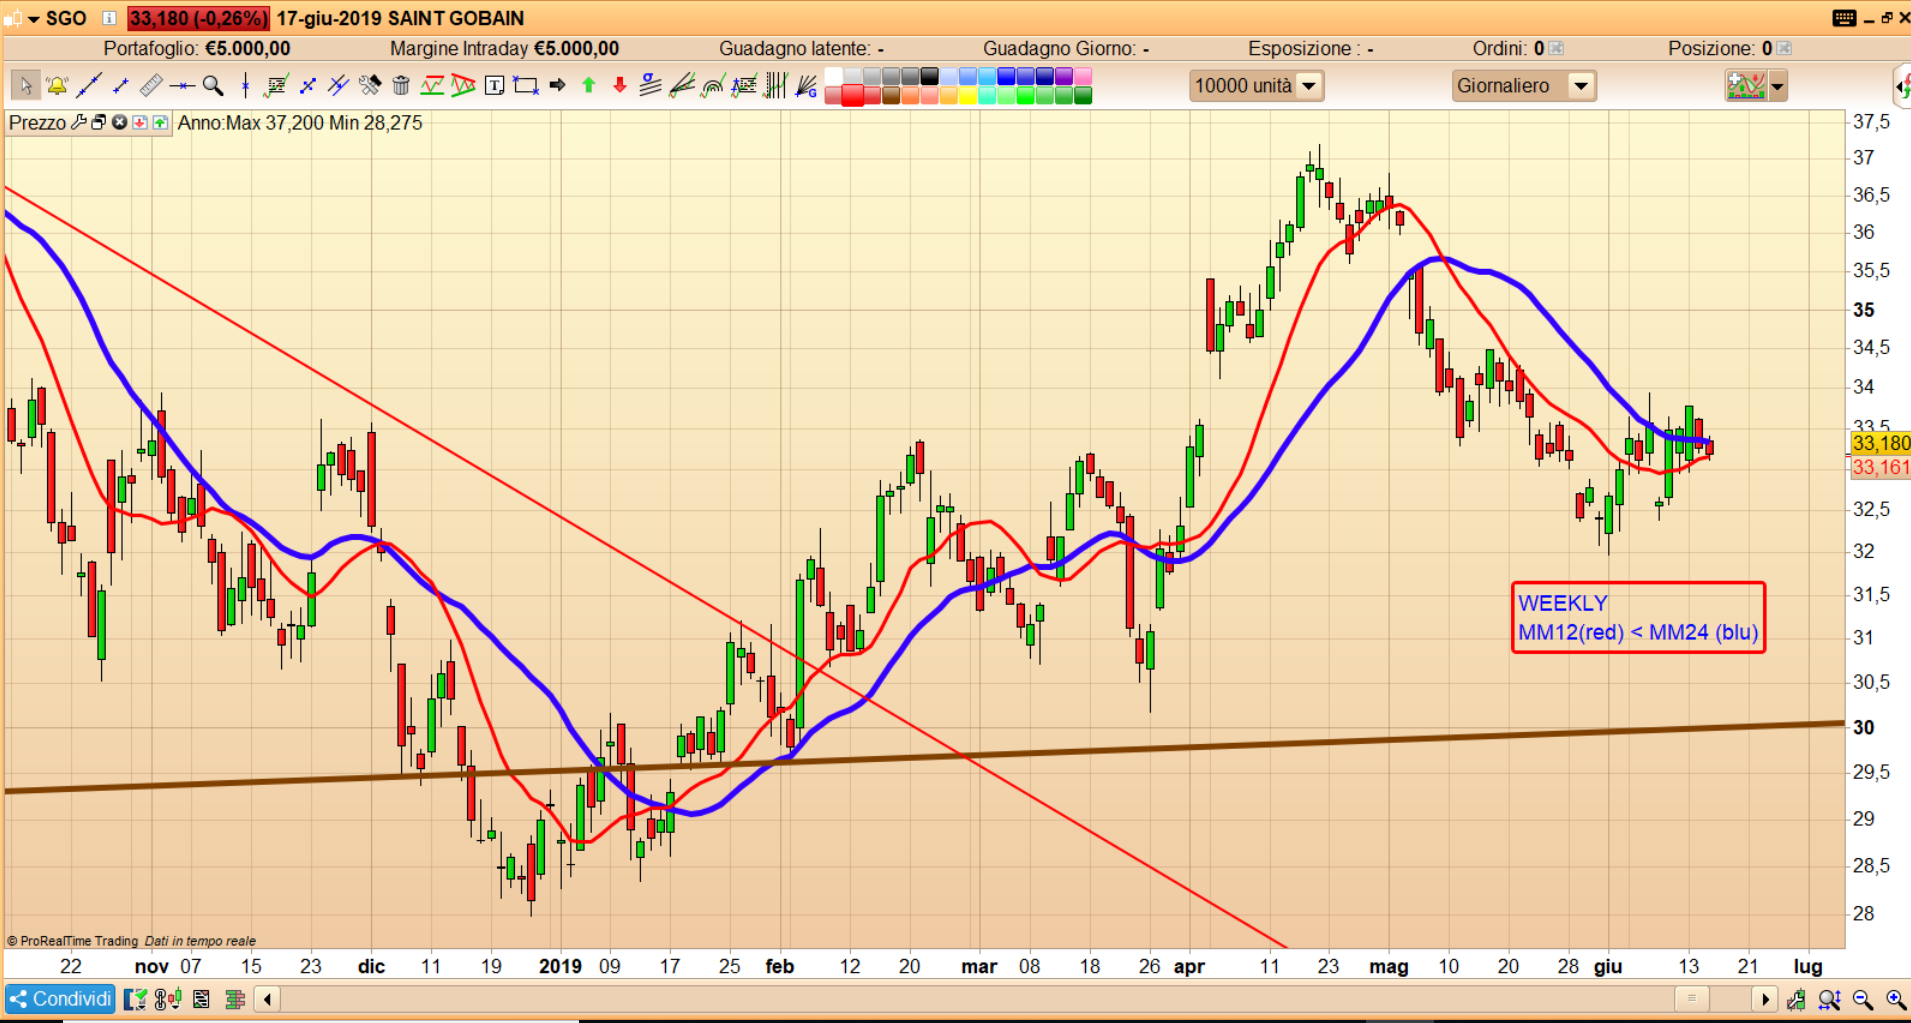
Task: Activate the magnifying glass zoom tool
Action: [213, 86]
